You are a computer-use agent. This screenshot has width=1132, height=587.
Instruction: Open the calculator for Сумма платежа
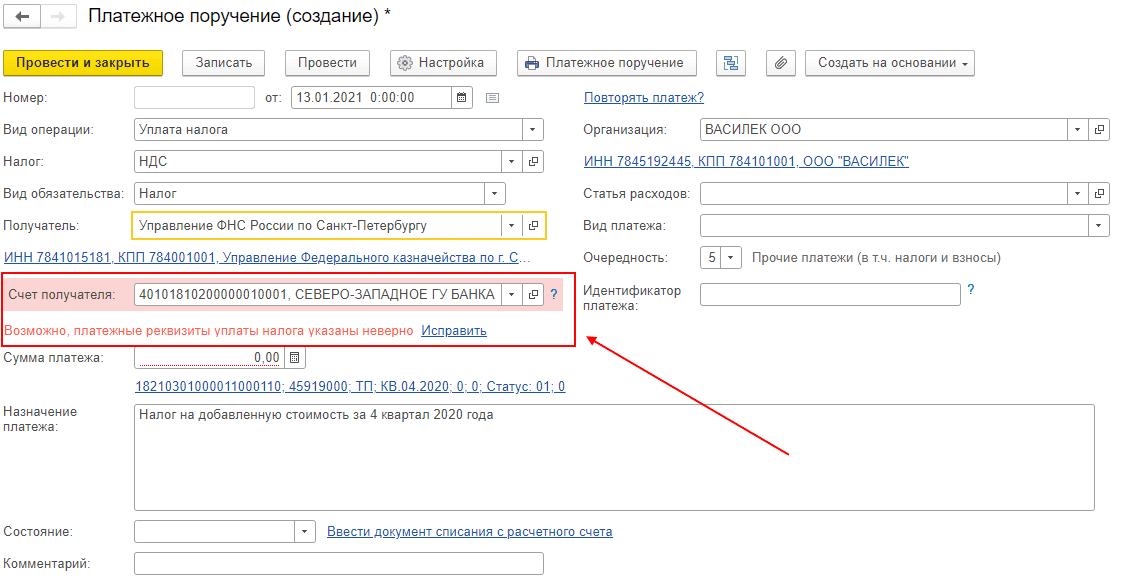(294, 357)
